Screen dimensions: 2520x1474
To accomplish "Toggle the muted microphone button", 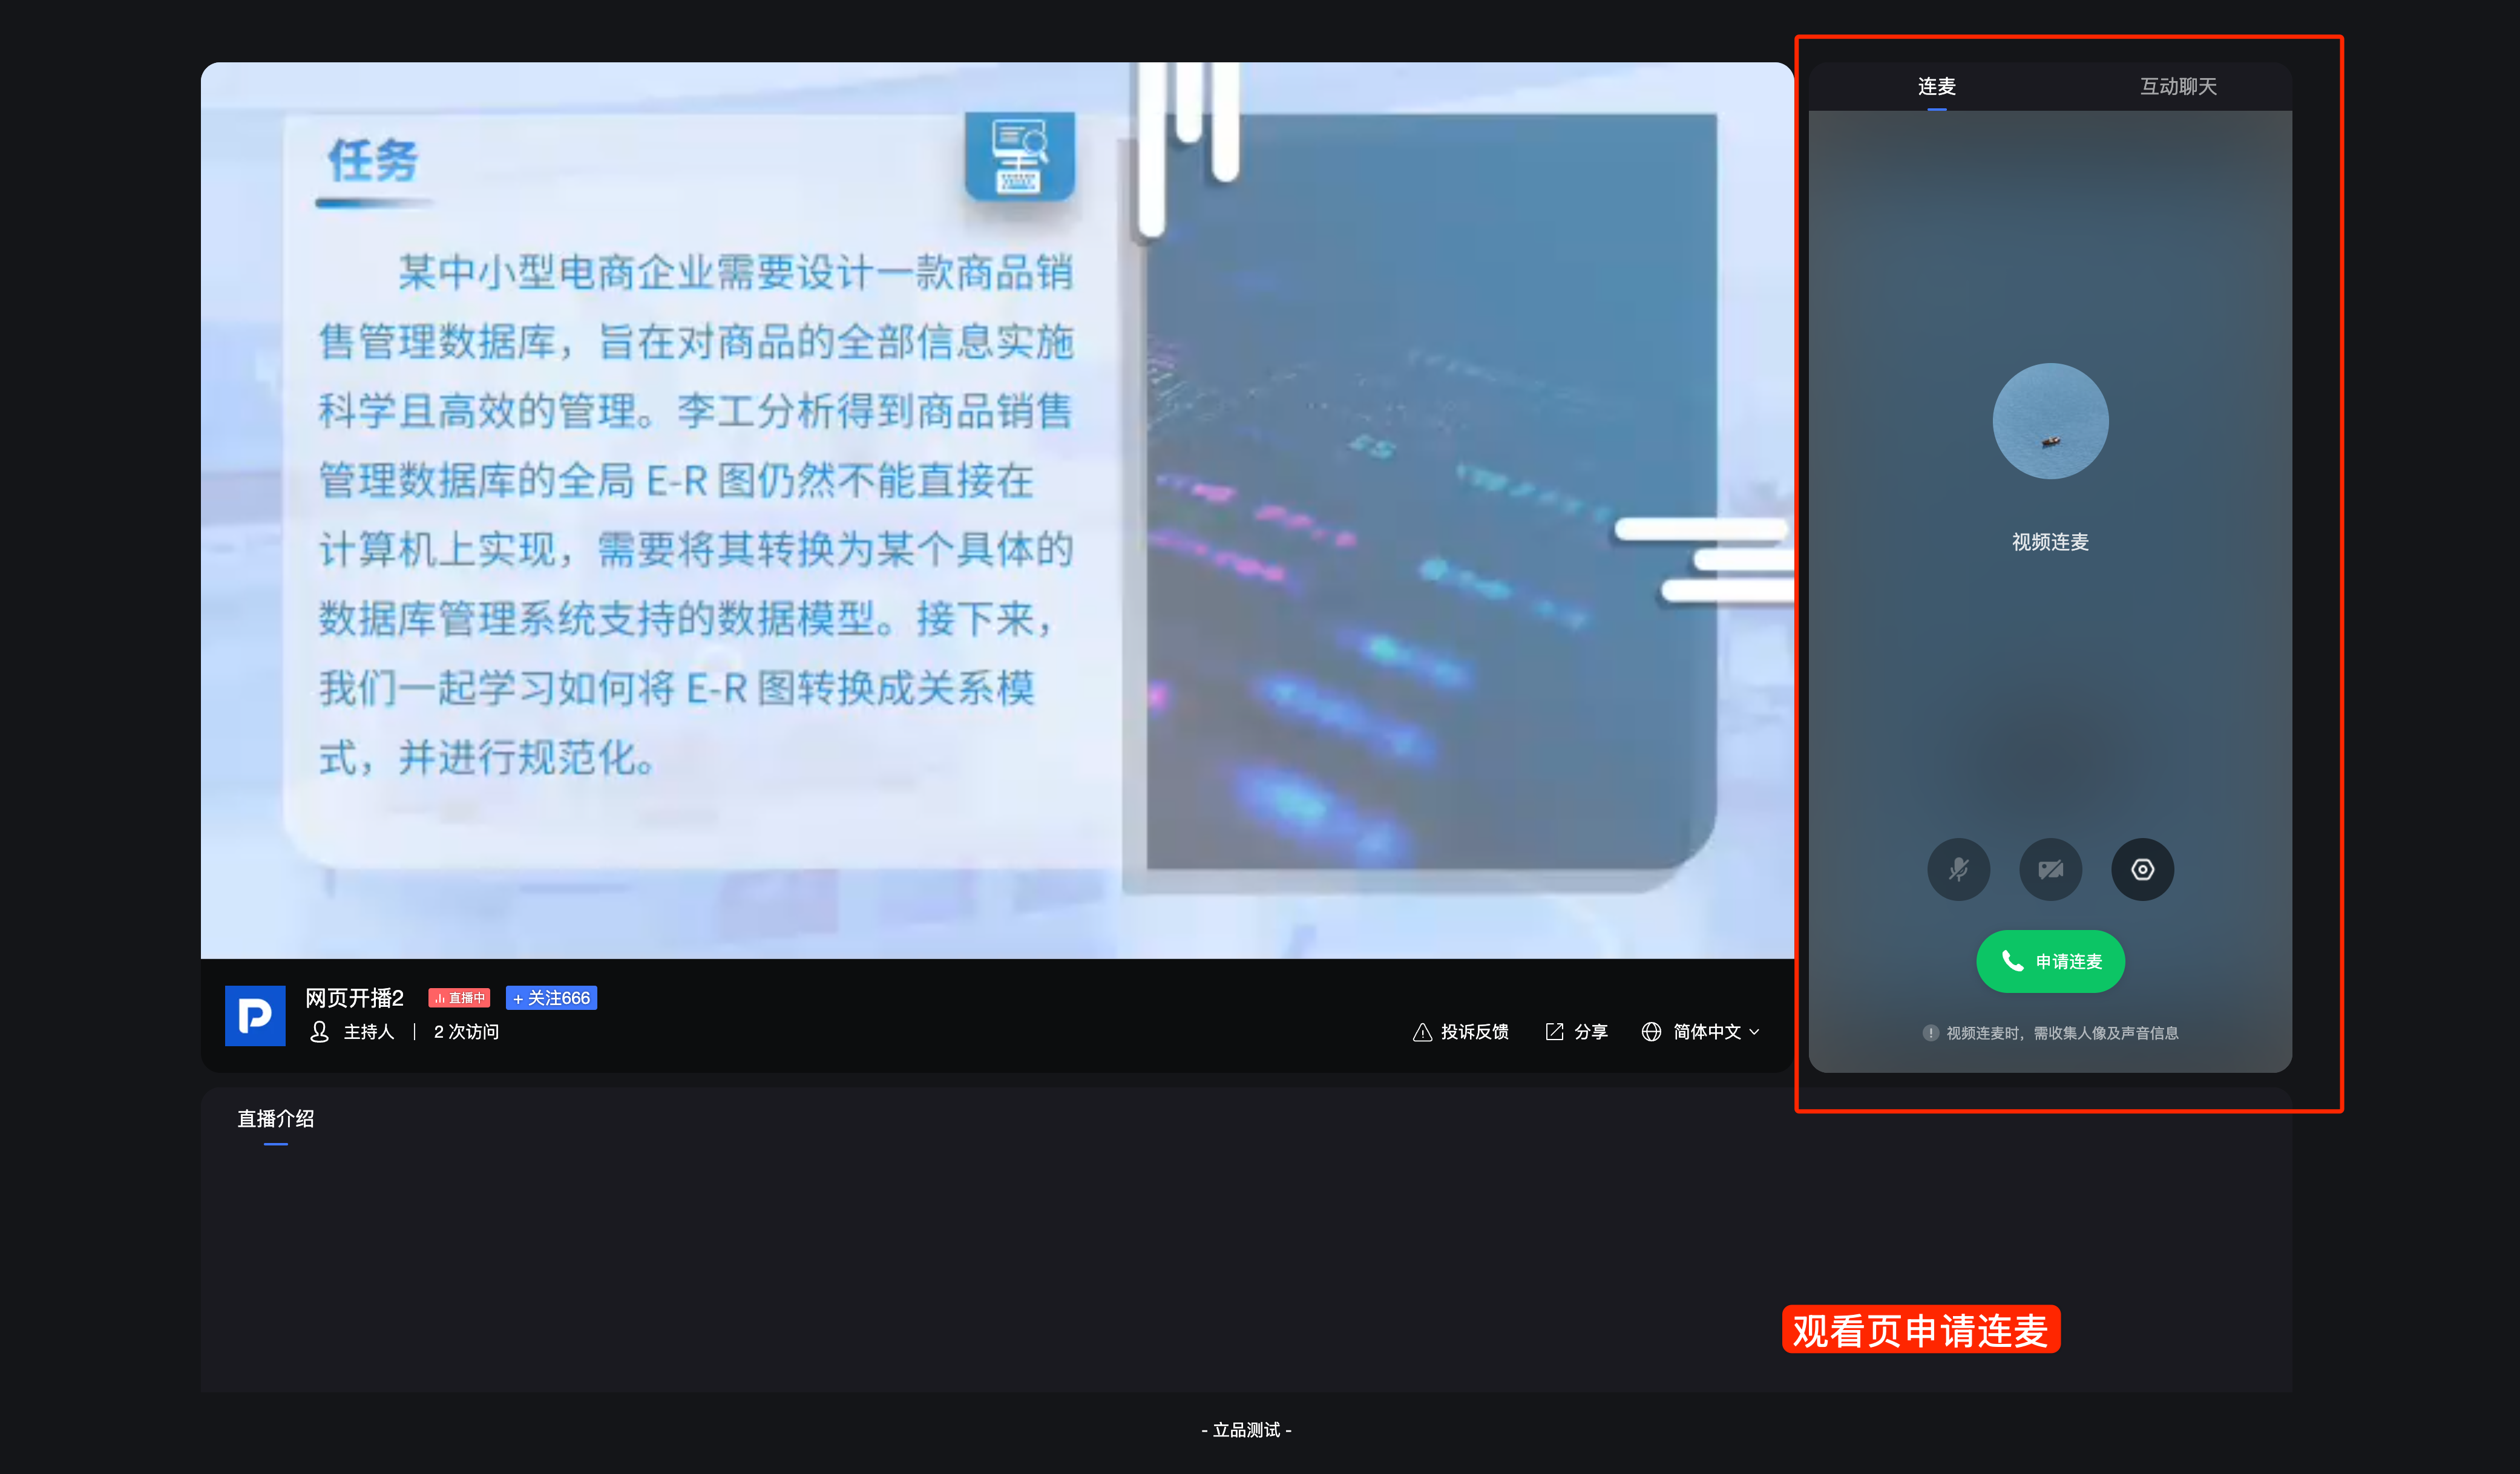I will point(1958,869).
